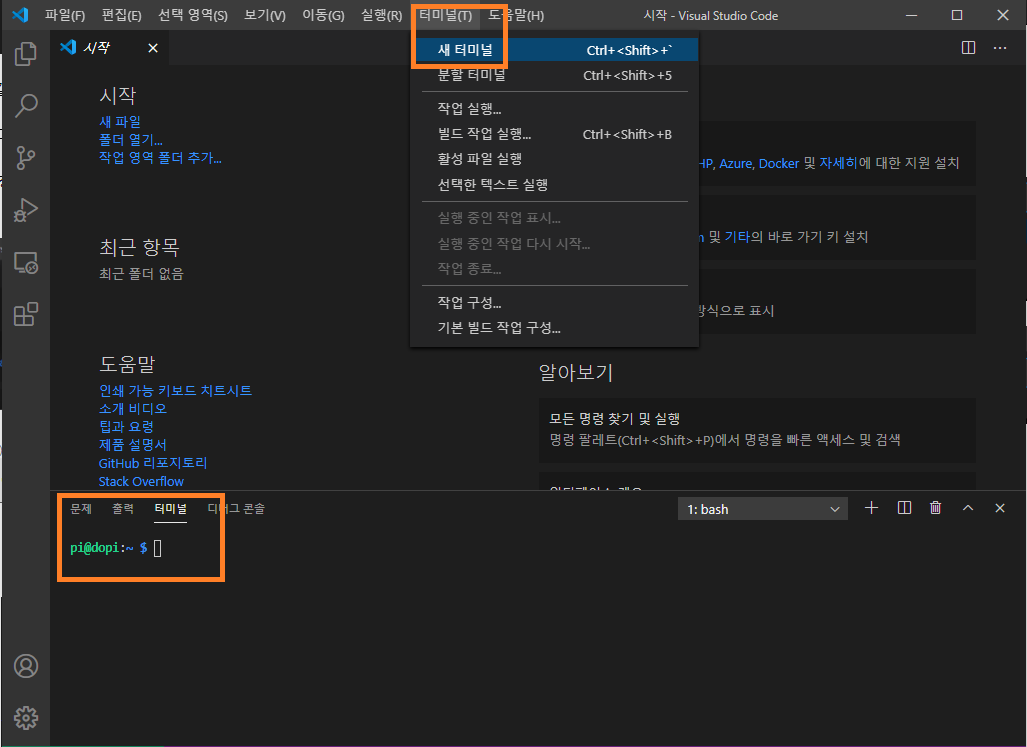
Task: Open the 팁과 요령 link
Action: (x=126, y=427)
